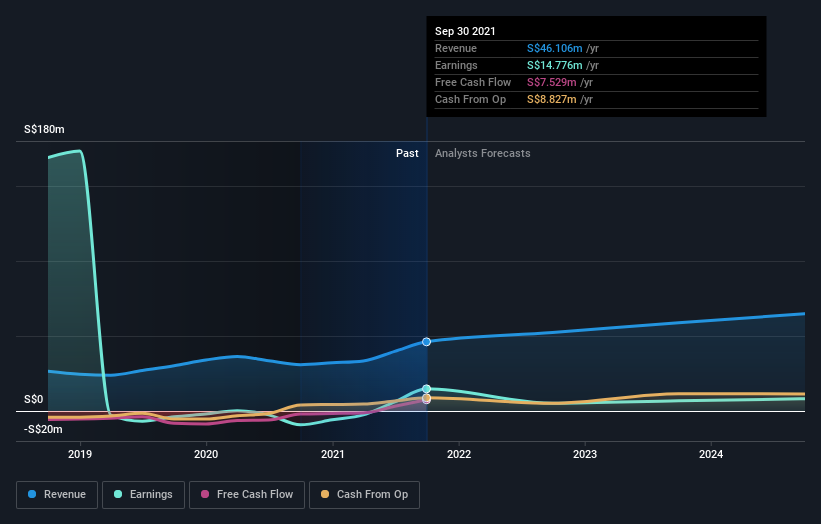Click the Revenue row label in tooltip
The image size is (821, 524).
coord(456,48)
